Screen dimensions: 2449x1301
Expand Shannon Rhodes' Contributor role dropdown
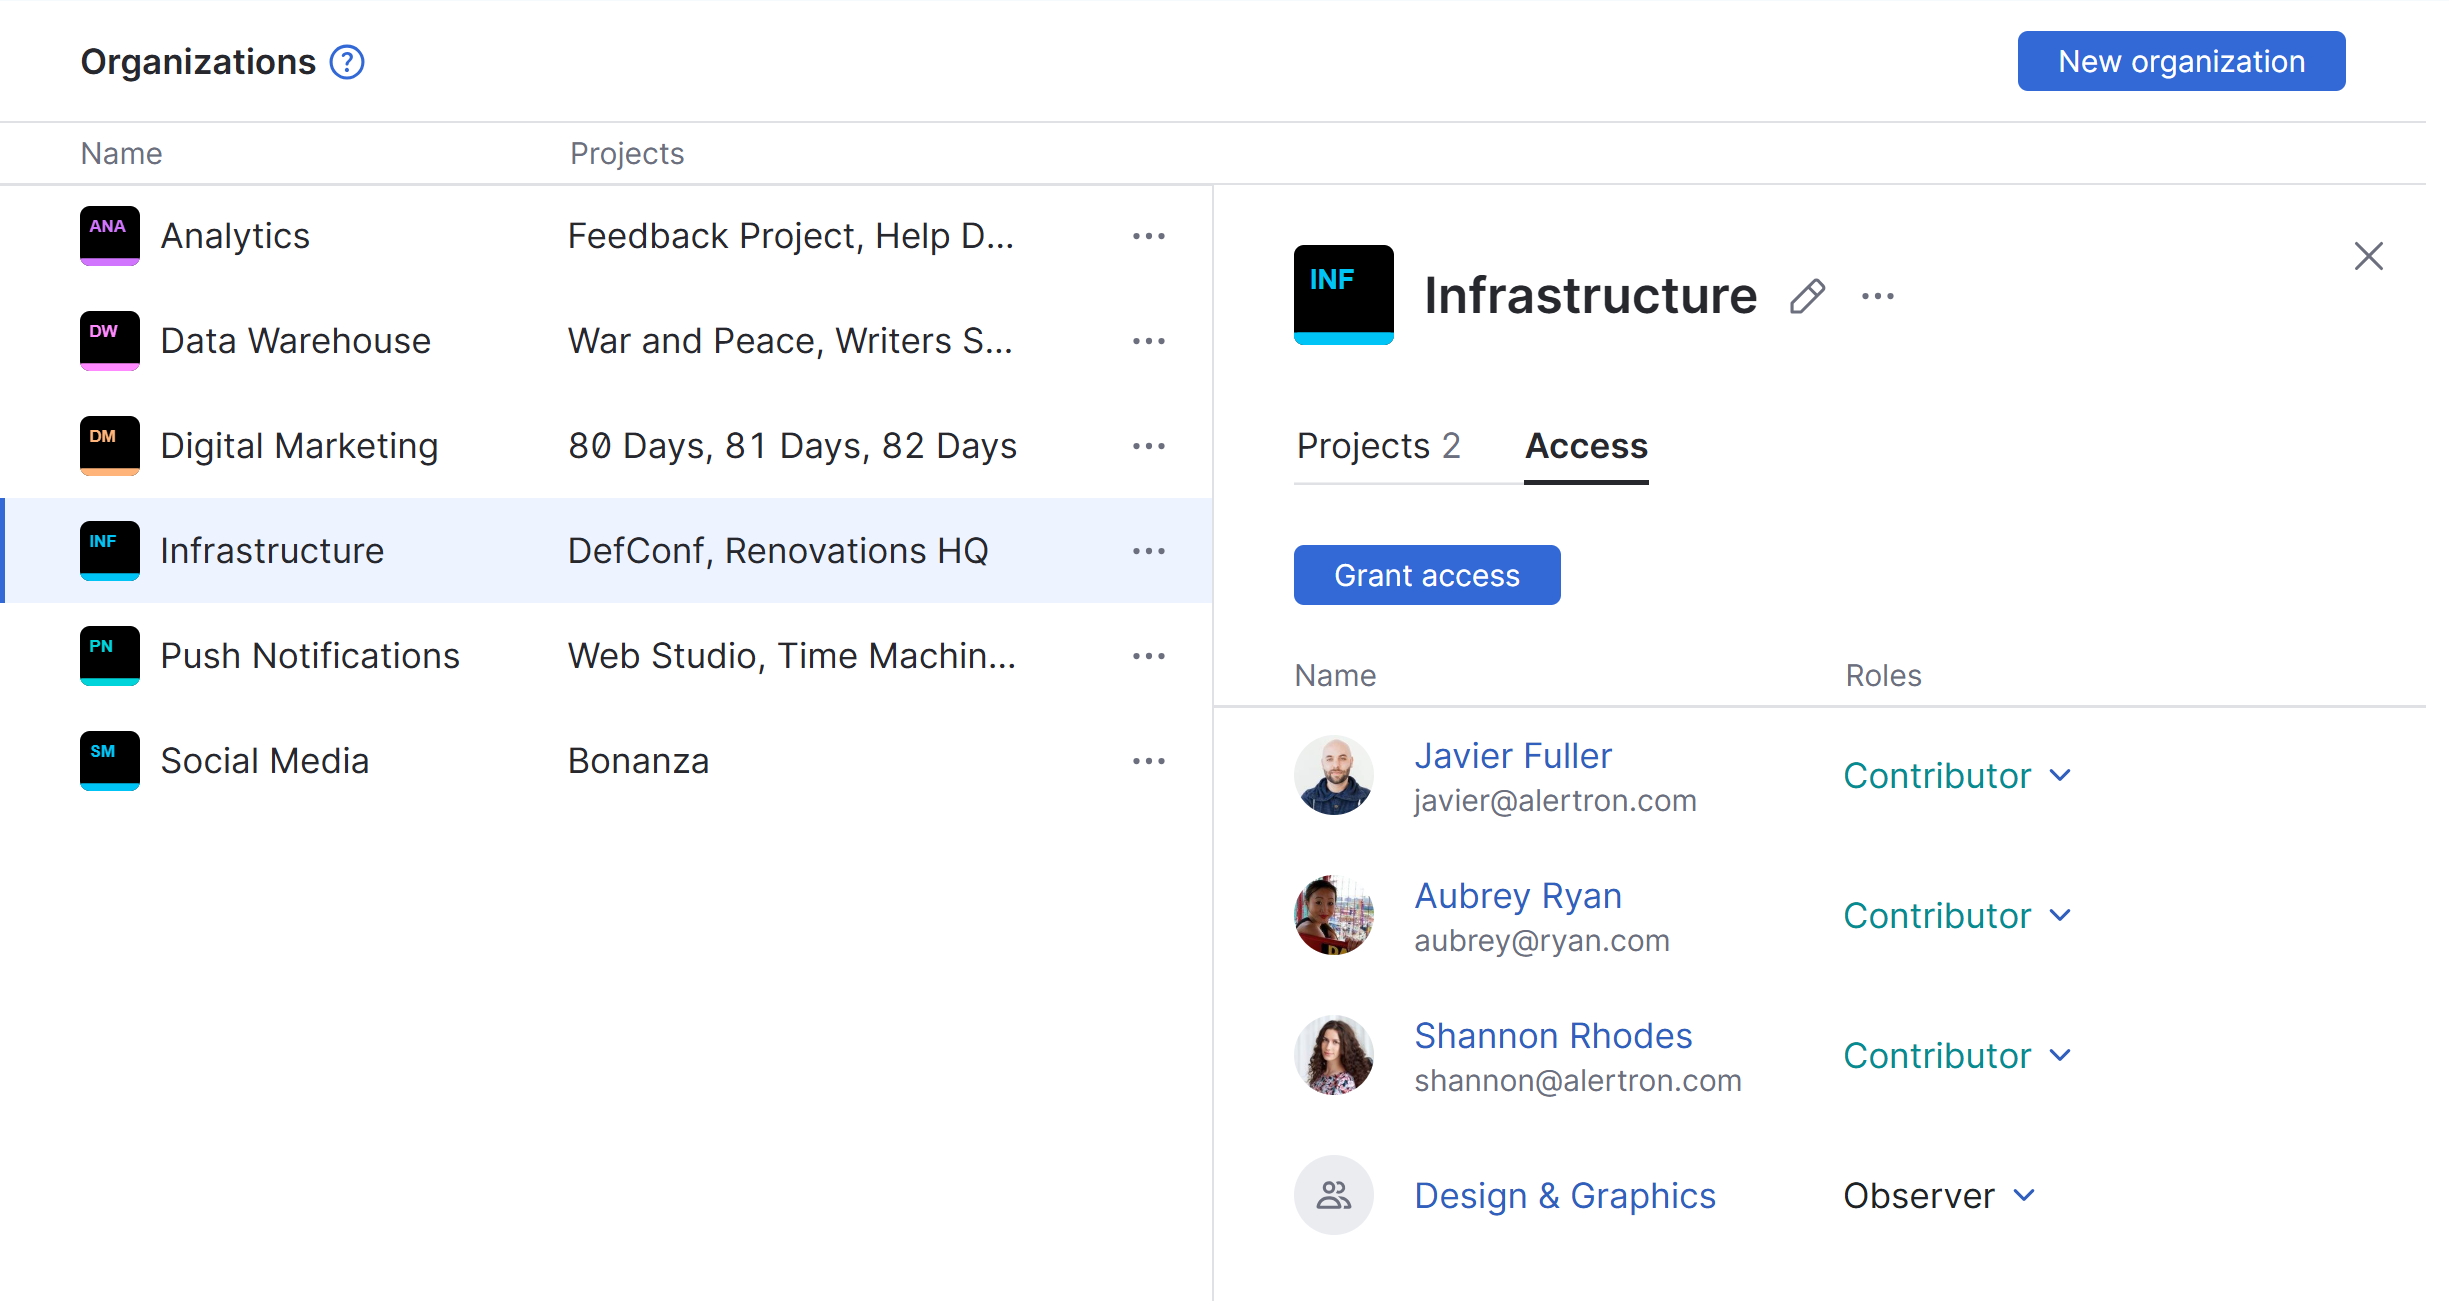tap(1957, 1056)
